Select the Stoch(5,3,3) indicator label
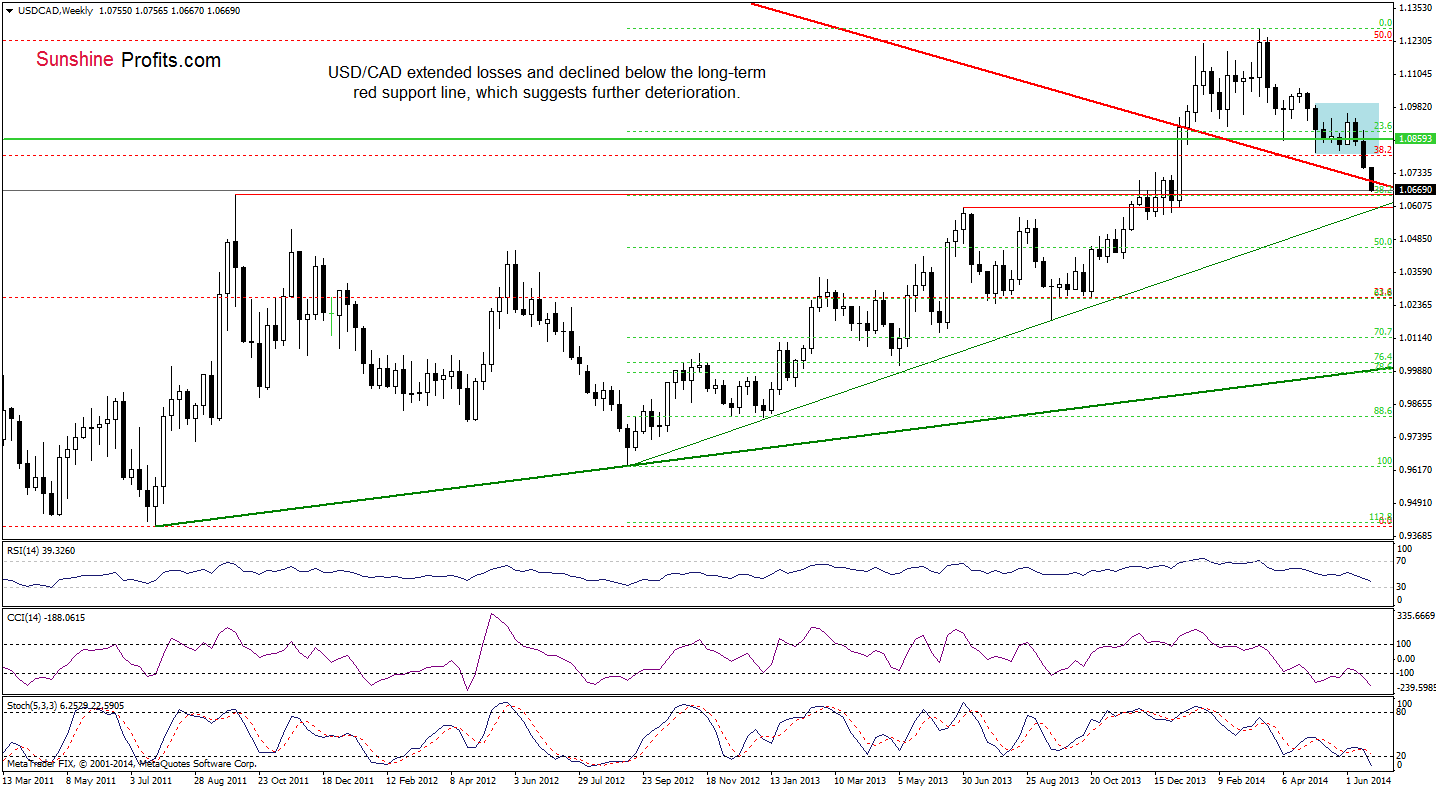Screen dimensions: 1436x789 [65, 704]
